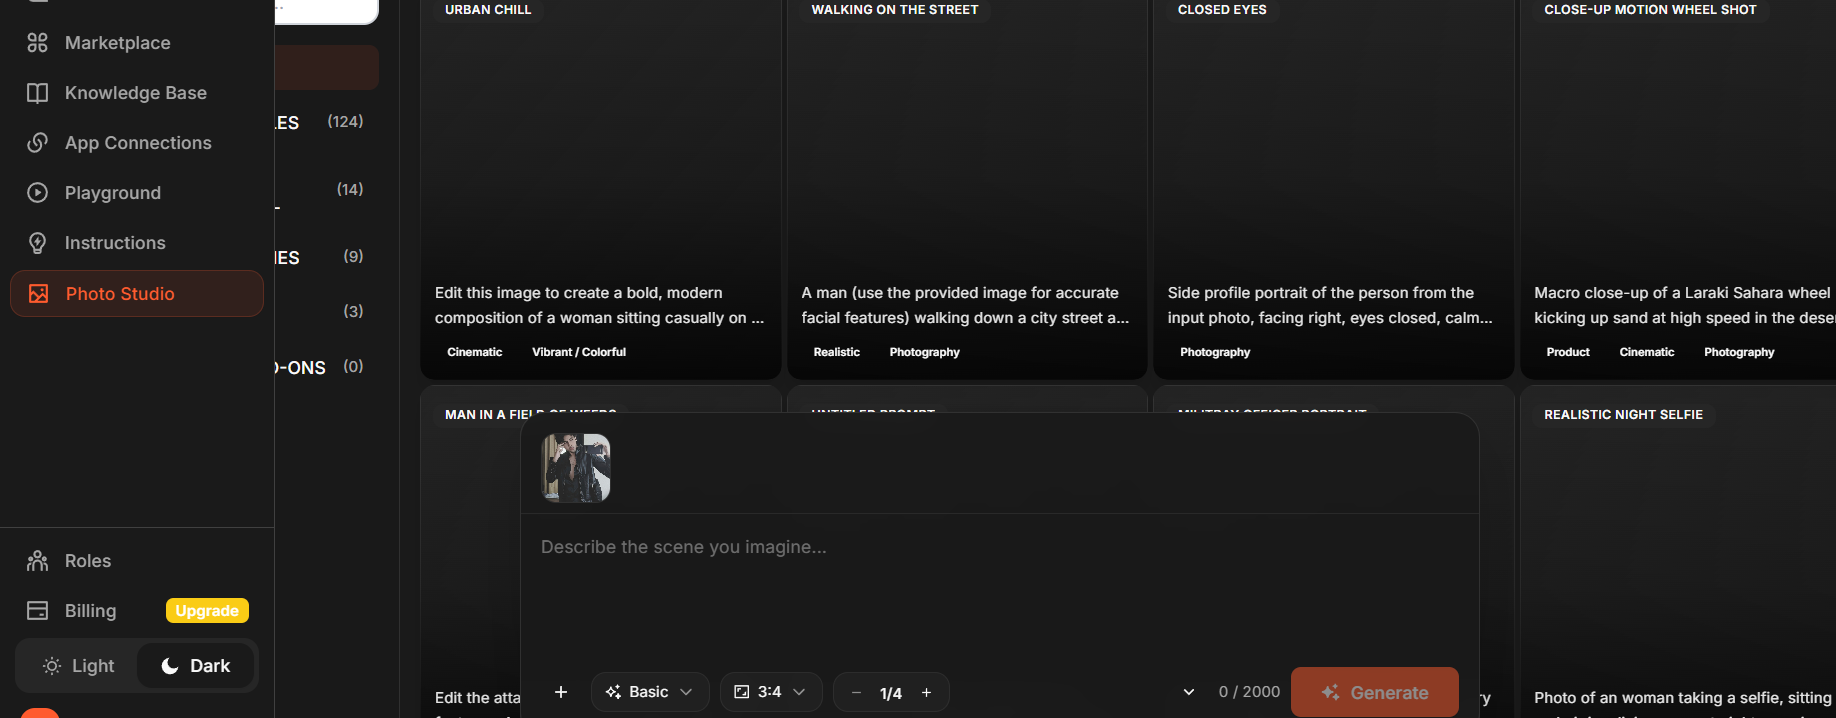Open the Walking on the Street card

pos(967,188)
